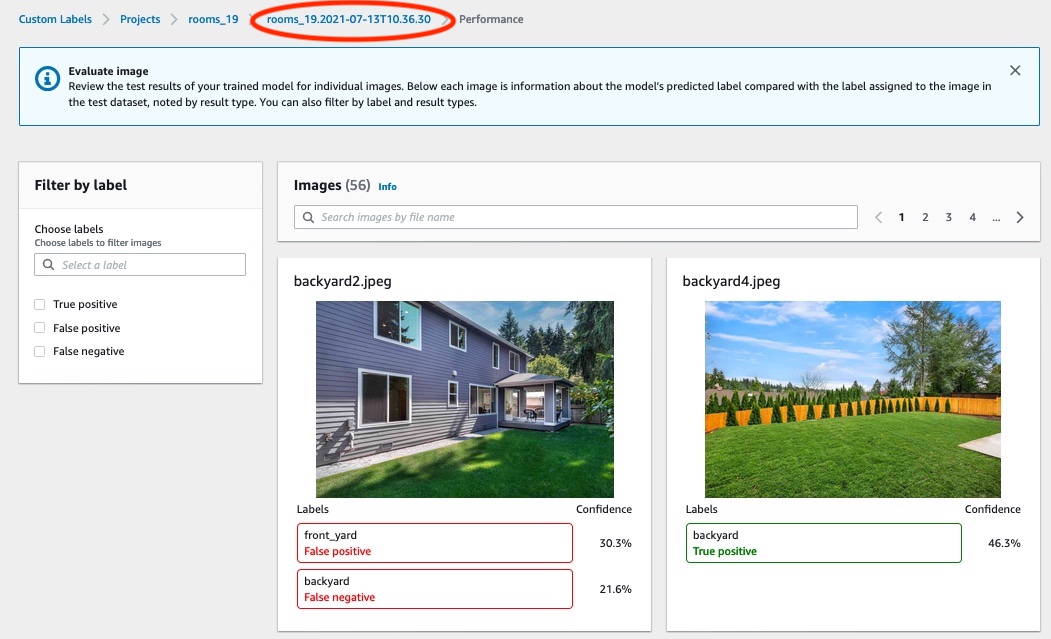This screenshot has height=639, width=1051.
Task: Click the magnifier icon in Select a label field
Action: point(49,264)
